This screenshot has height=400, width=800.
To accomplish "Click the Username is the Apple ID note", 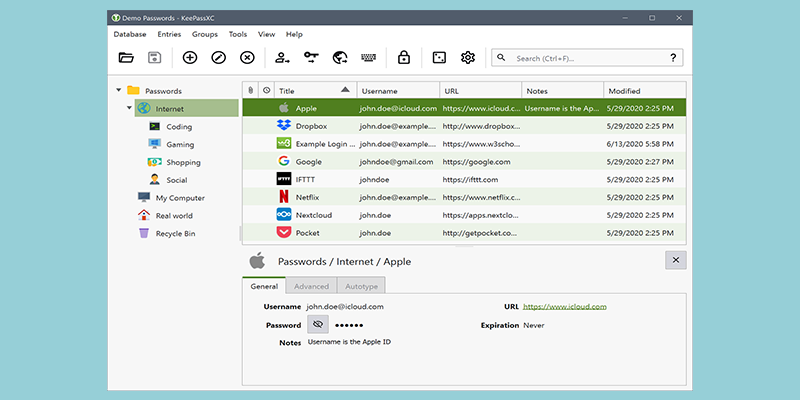I will pyautogui.click(x=349, y=342).
